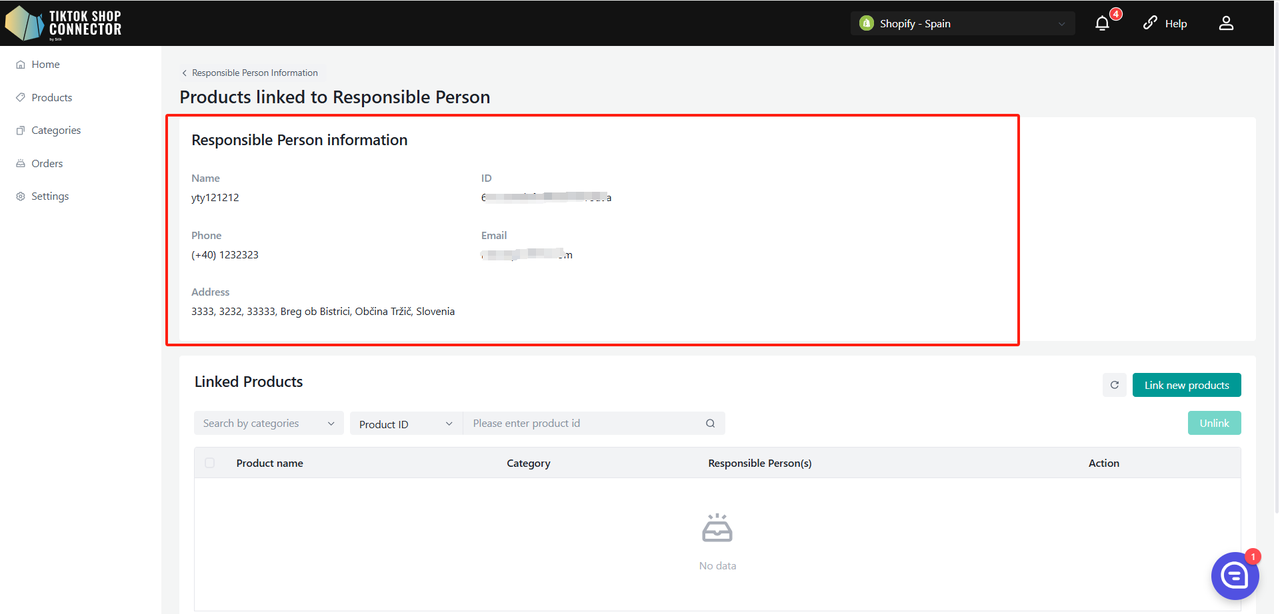Open the notifications bell
Viewport: 1280px width, 614px height.
point(1102,23)
